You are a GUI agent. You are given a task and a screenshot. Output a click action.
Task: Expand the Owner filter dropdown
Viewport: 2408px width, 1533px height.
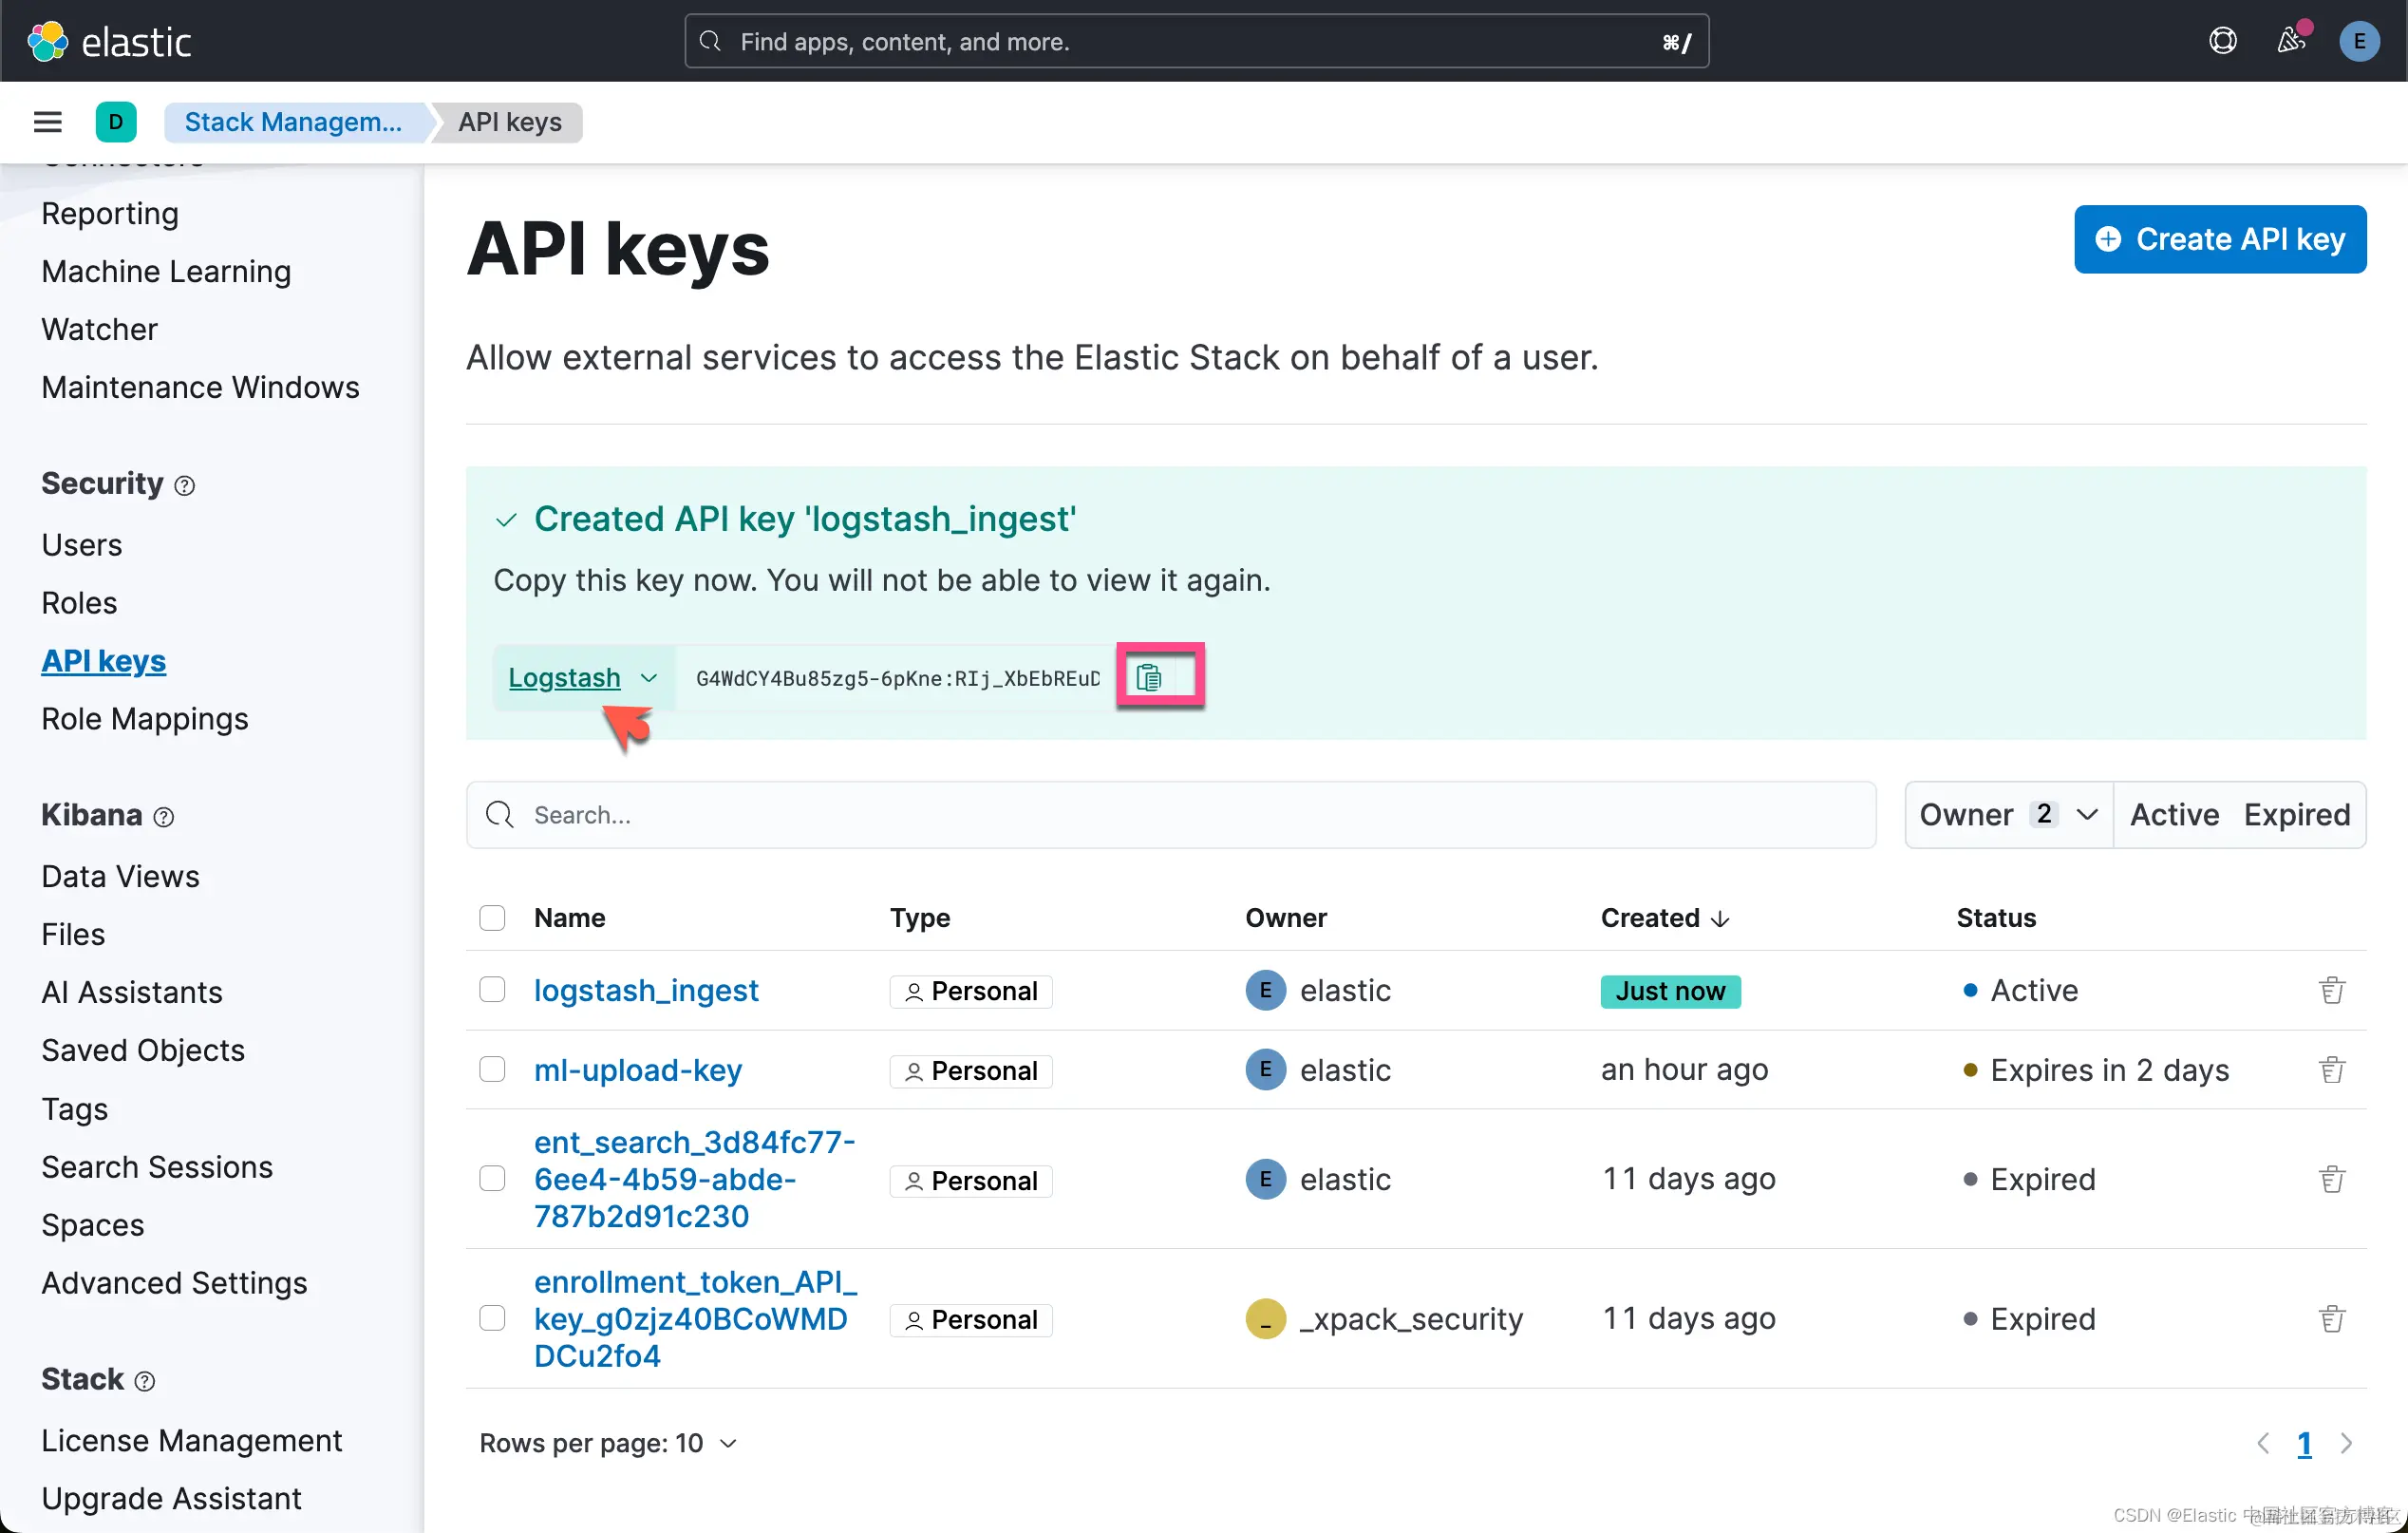(2008, 815)
